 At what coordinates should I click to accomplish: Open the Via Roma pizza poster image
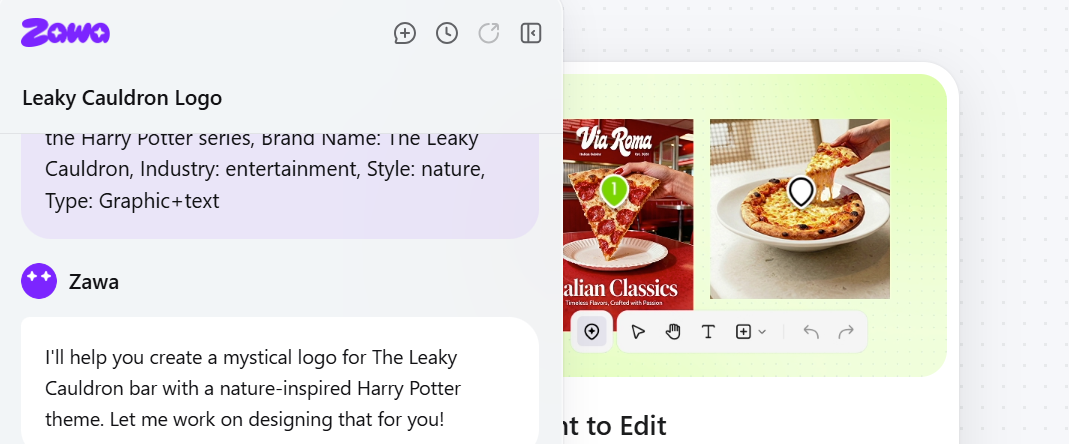pos(629,216)
